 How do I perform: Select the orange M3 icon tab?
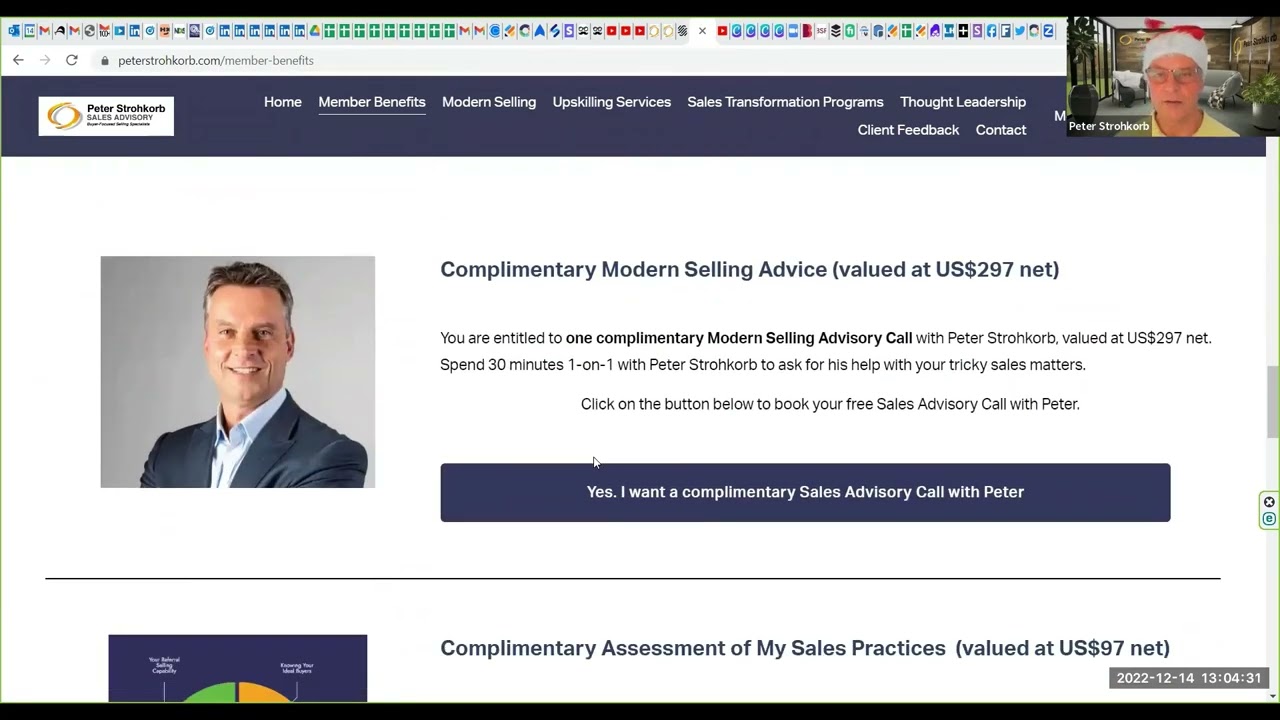point(164,31)
